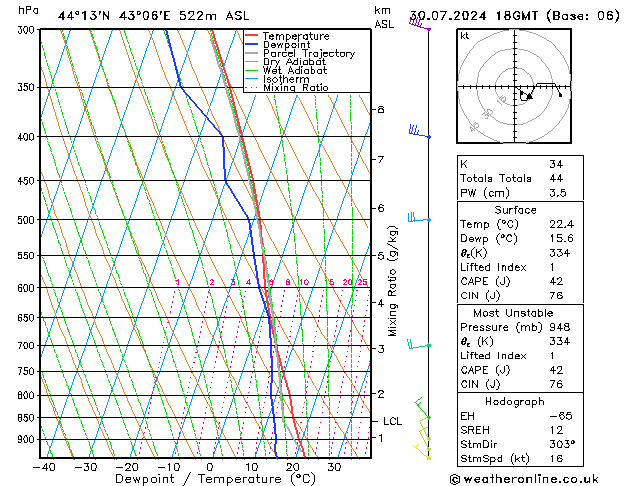The image size is (629, 486).
Task: Click the red Temperature legend color line
Action: (252, 36)
